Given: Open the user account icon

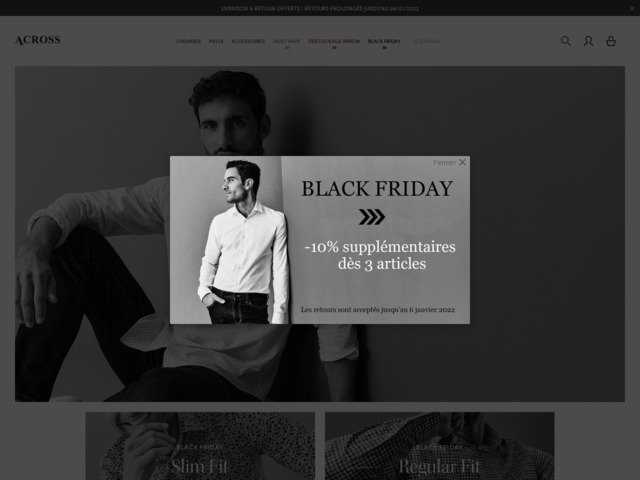Looking at the screenshot, I should tap(588, 41).
